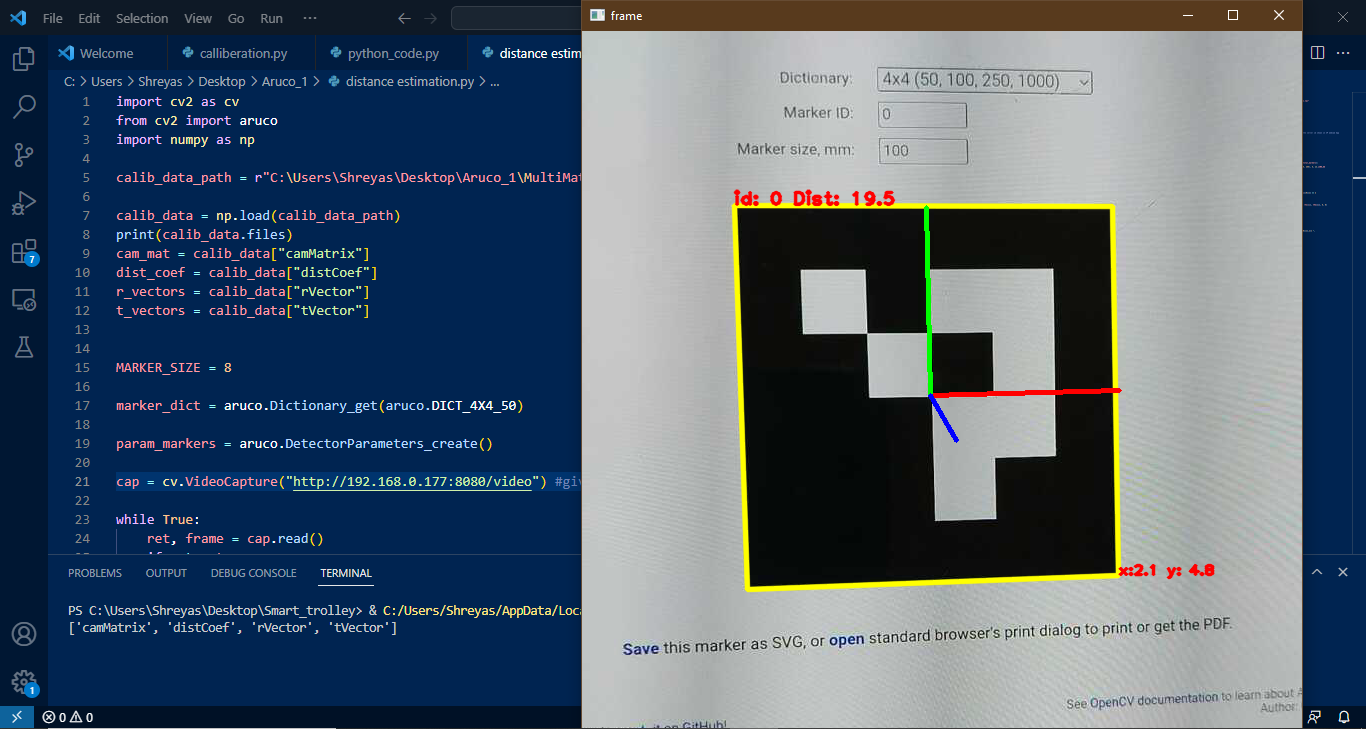This screenshot has height=729, width=1366.
Task: Open the Run and Debug view
Action: [x=23, y=203]
